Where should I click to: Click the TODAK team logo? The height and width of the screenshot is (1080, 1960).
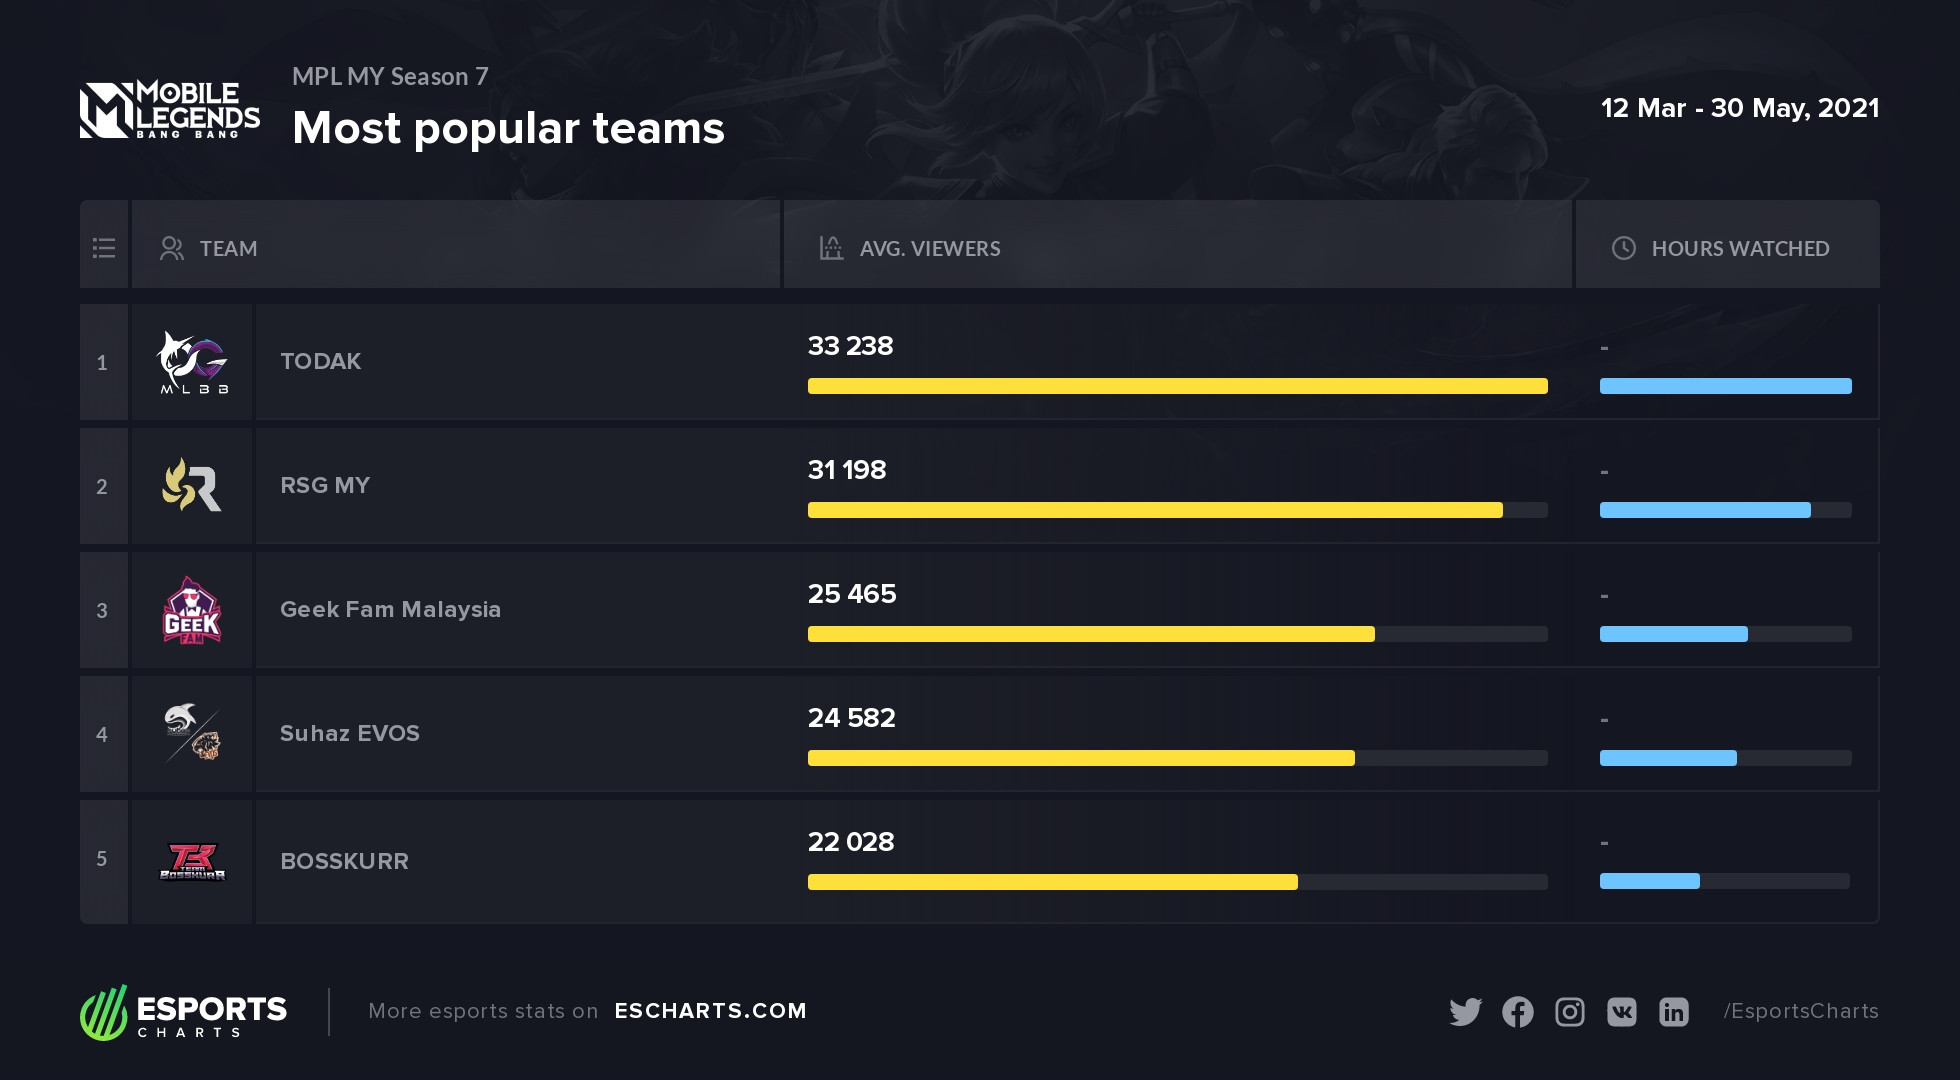(193, 362)
